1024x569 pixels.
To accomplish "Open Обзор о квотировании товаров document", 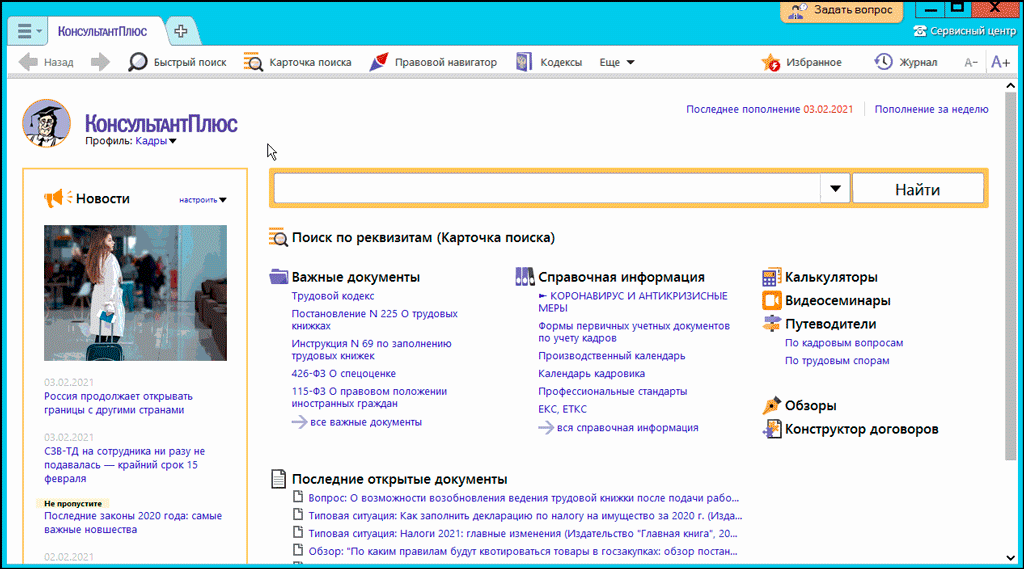I will pos(523,551).
